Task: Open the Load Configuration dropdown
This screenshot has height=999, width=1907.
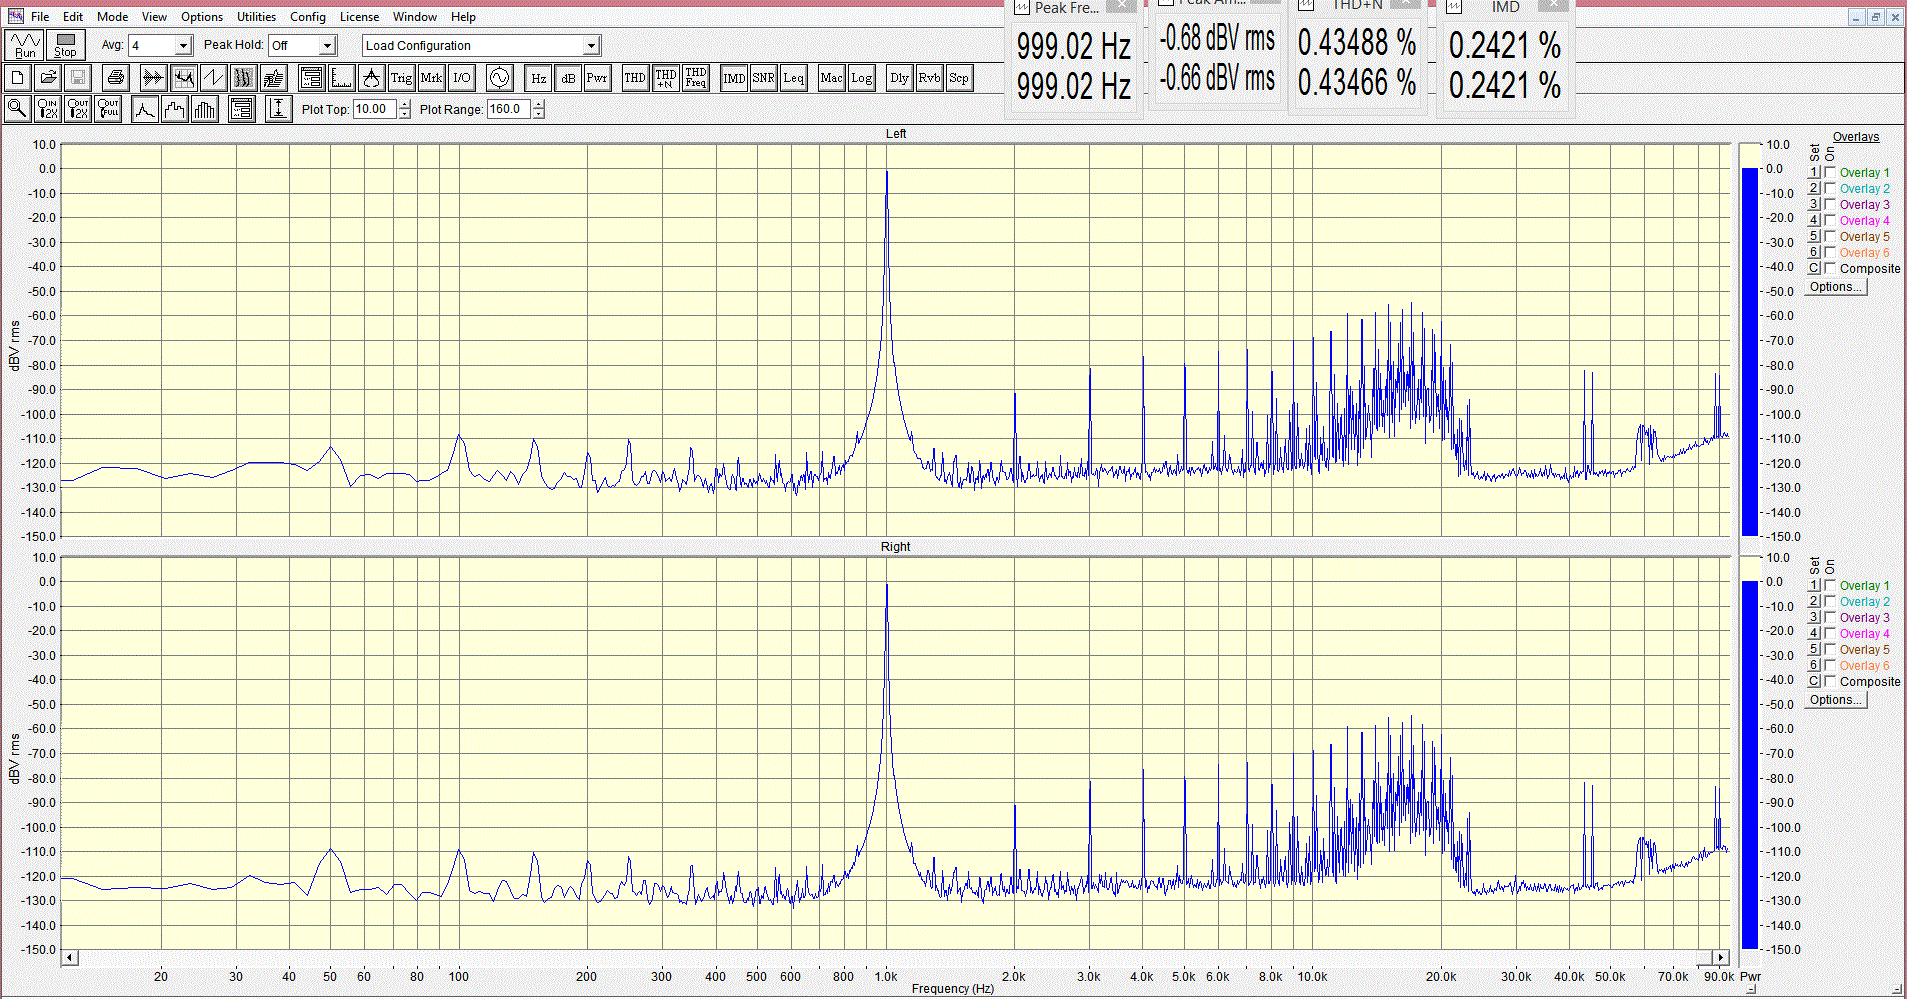Action: (x=591, y=46)
